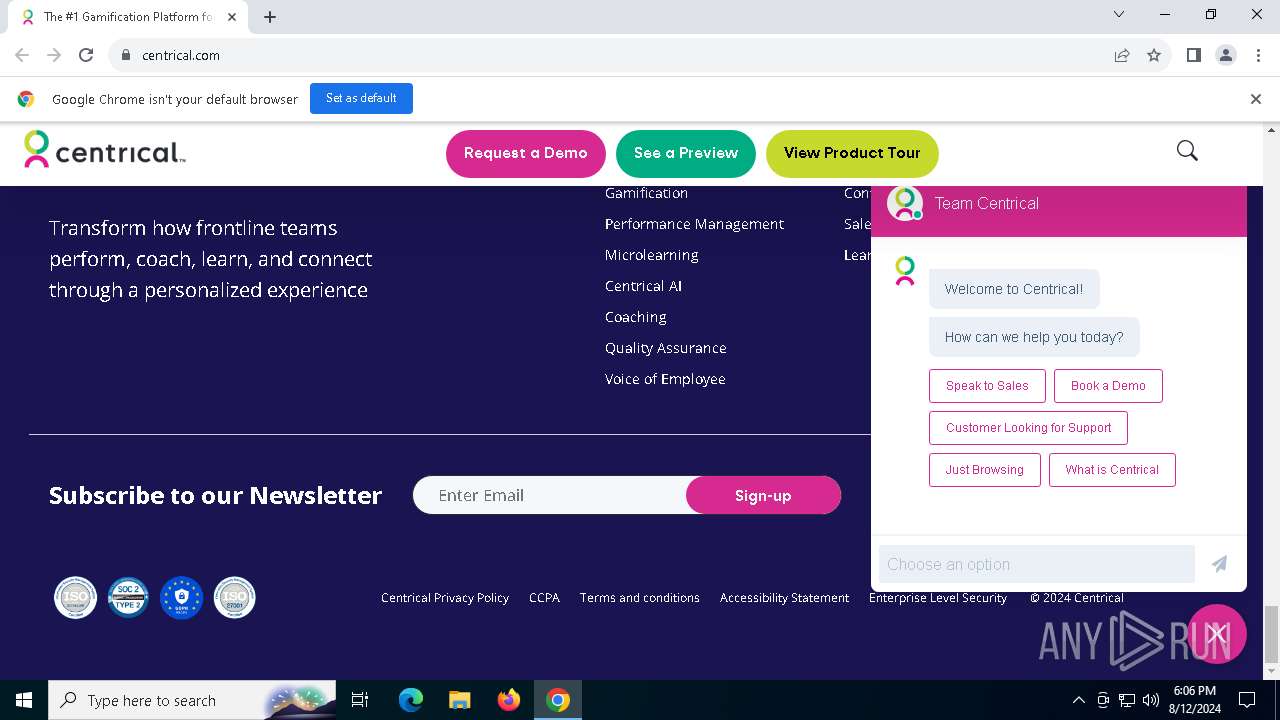Reload the page with the refresh icon
The image size is (1280, 720).
[x=86, y=56]
